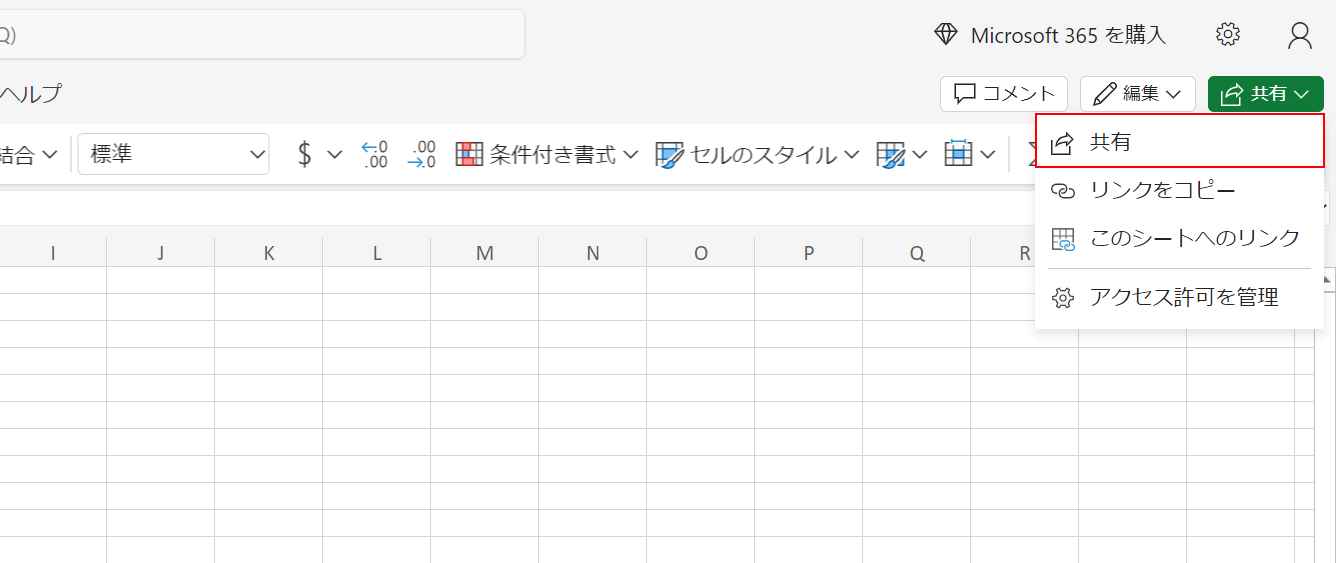Select 共有 from the share menu

[1179, 142]
